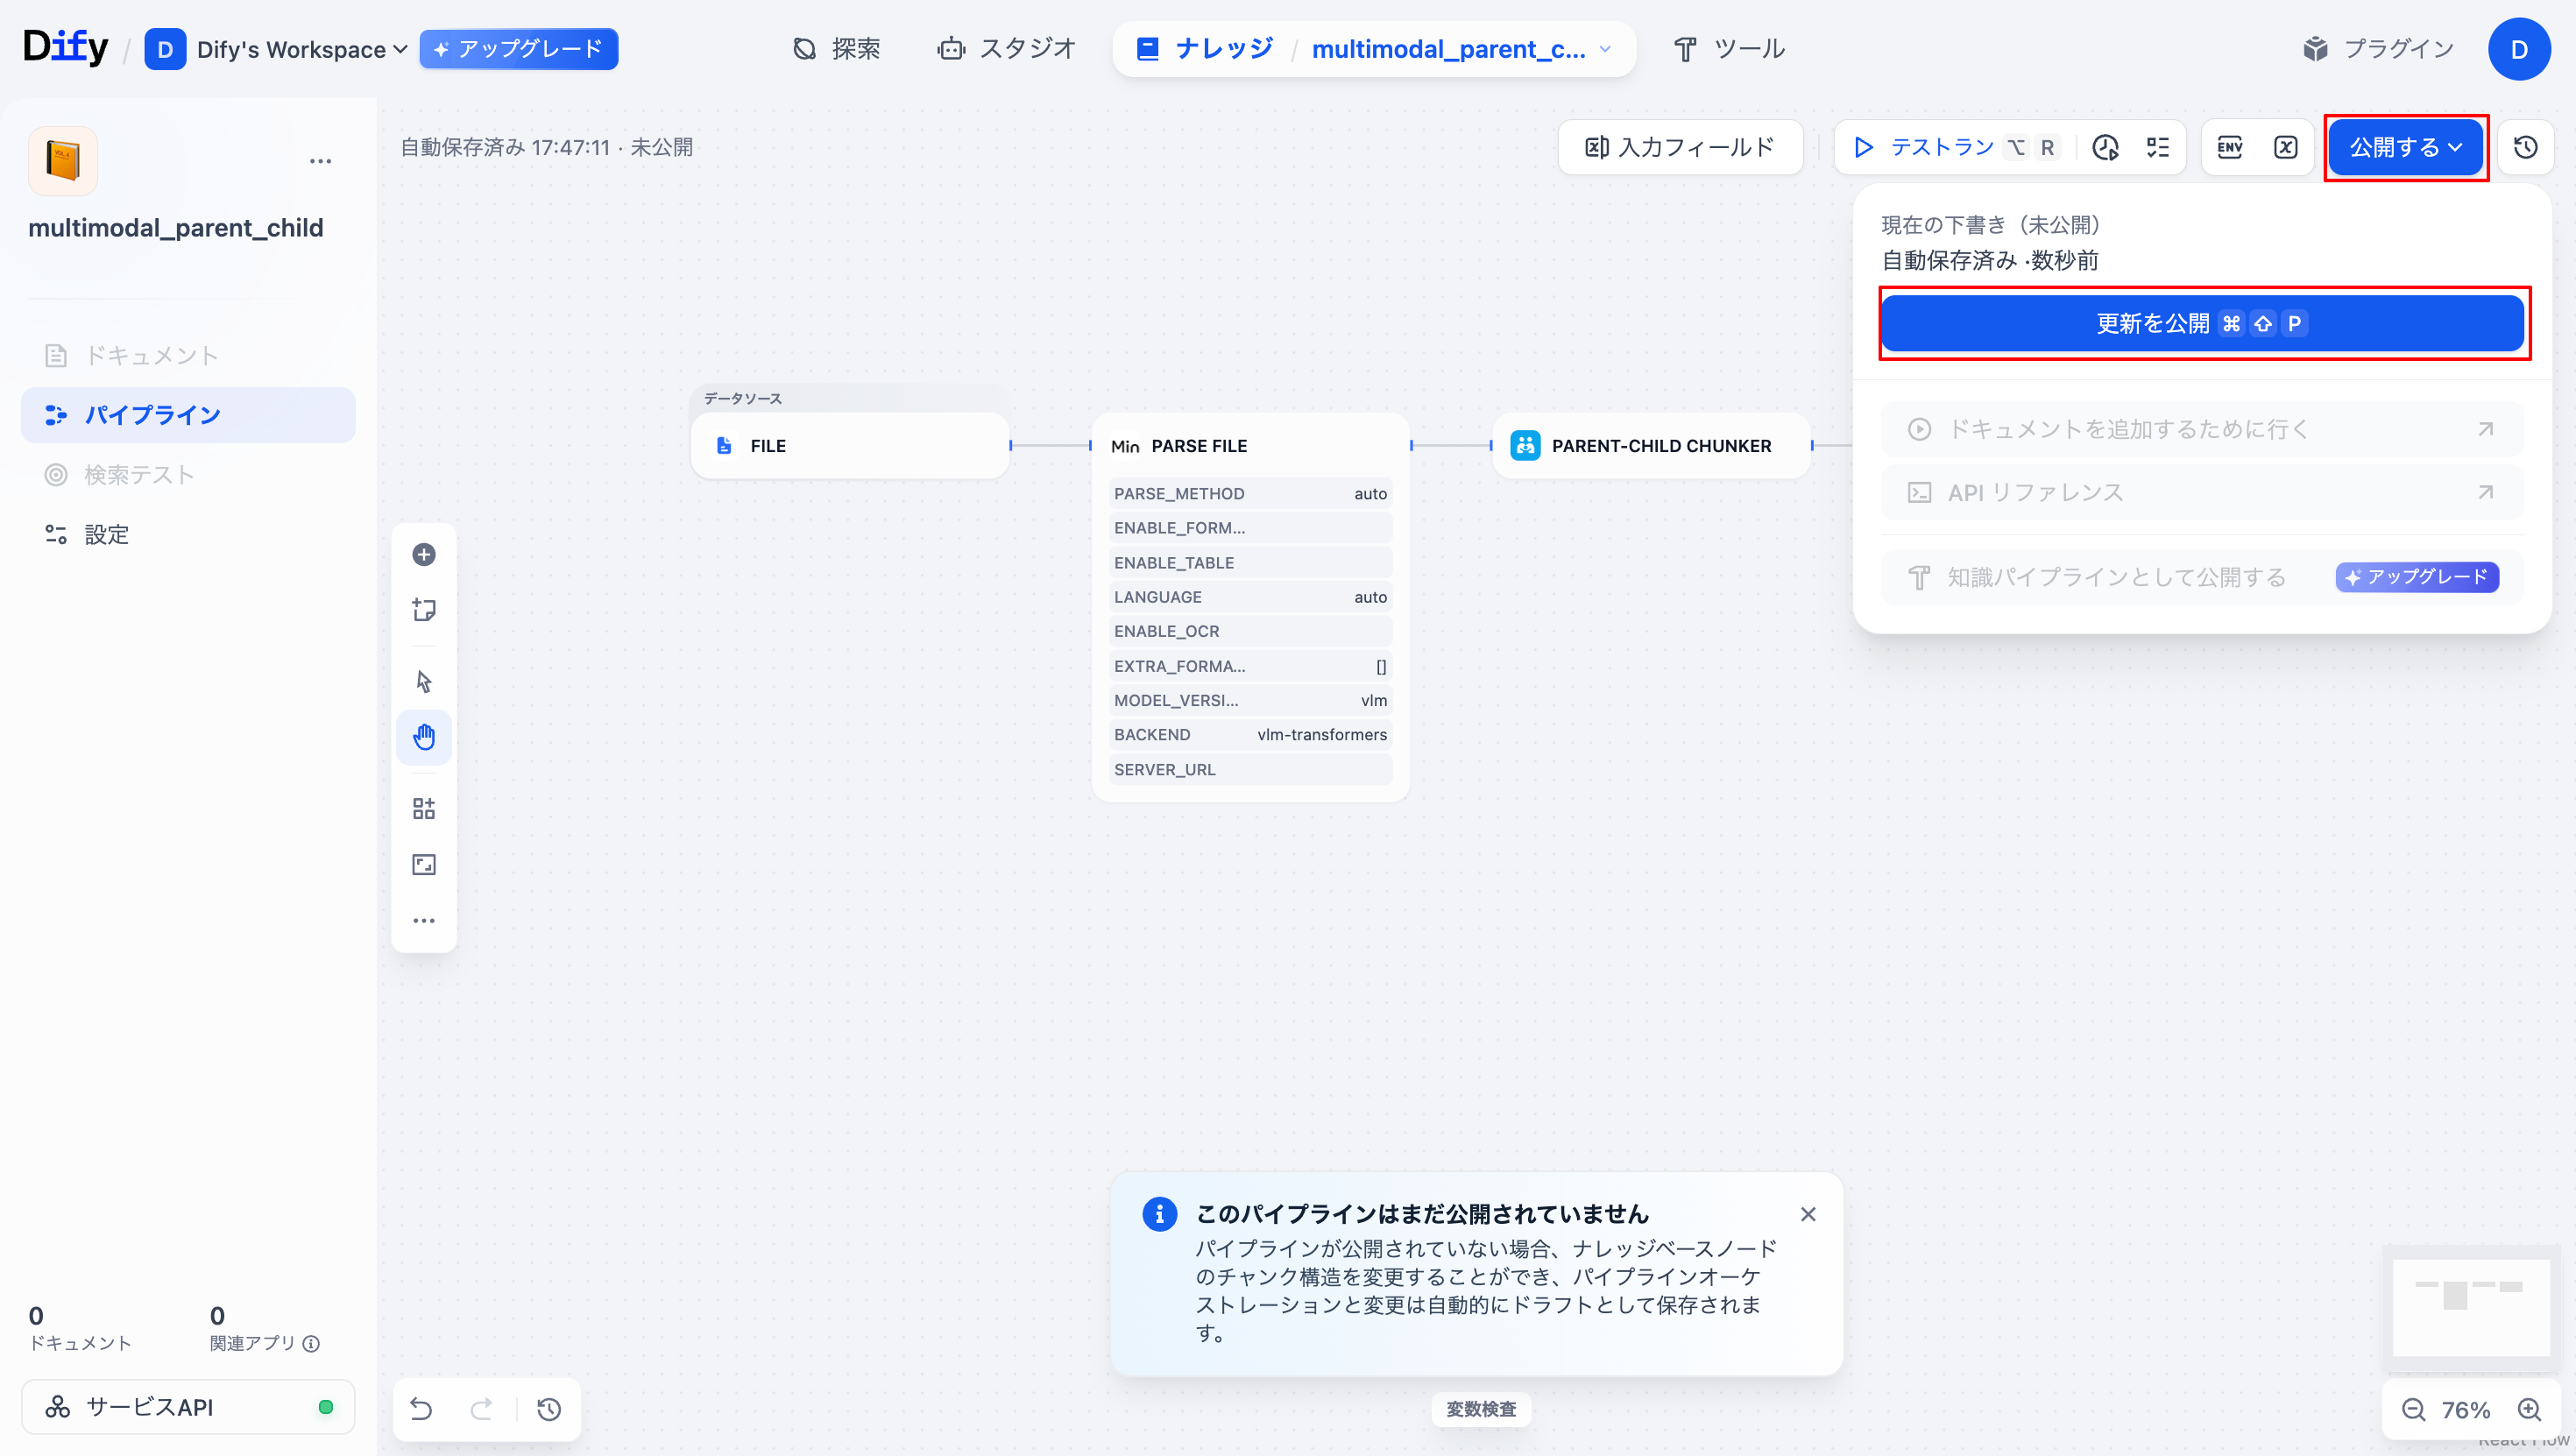The image size is (2576, 1456).
Task: Click the organize nodes layout icon
Action: pos(424,808)
